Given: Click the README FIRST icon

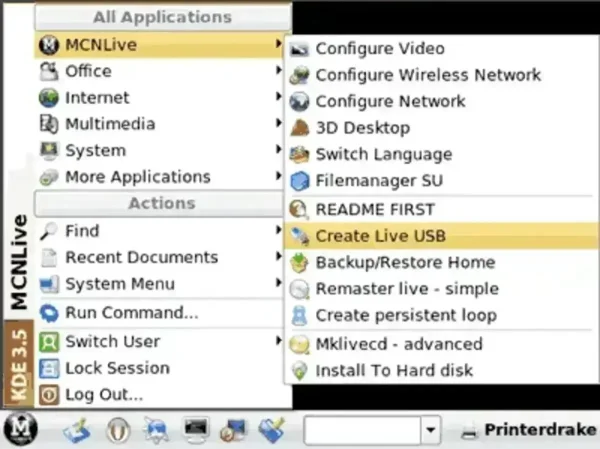Looking at the screenshot, I should coord(299,209).
